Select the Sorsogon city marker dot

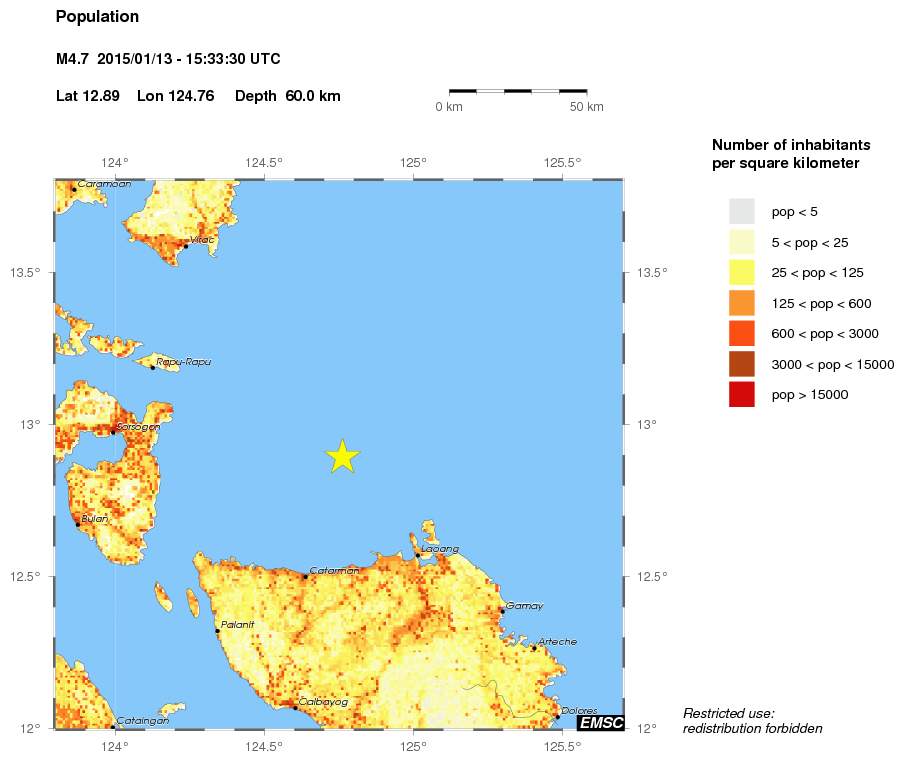[x=112, y=432]
